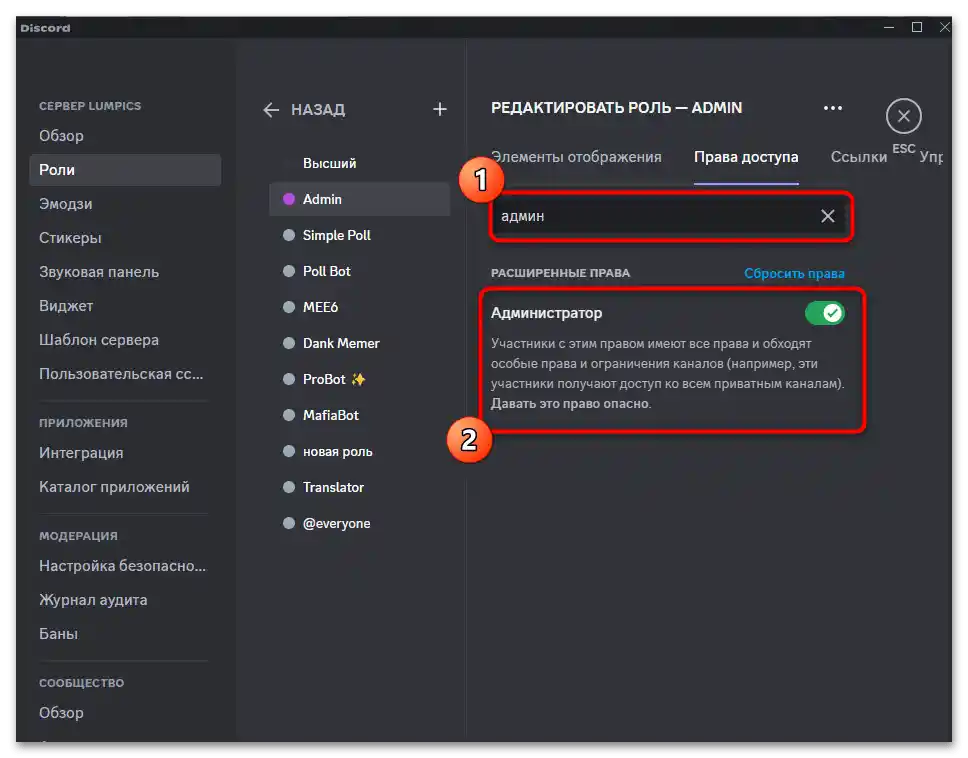Select the @everyone role
The width and height of the screenshot is (968, 758).
coord(336,523)
